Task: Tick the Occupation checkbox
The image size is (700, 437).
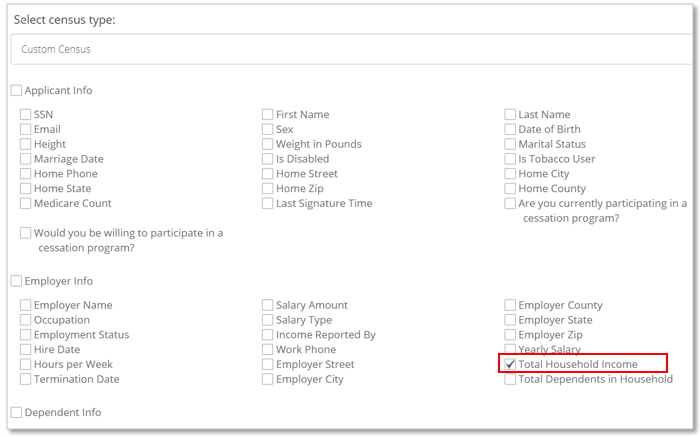Action: (x=25, y=320)
